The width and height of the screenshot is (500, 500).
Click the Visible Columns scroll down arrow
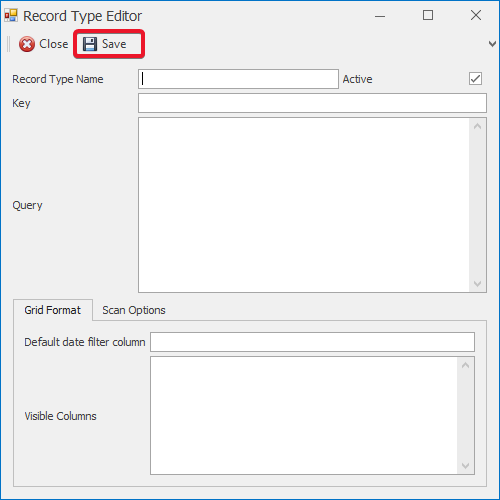point(466,465)
